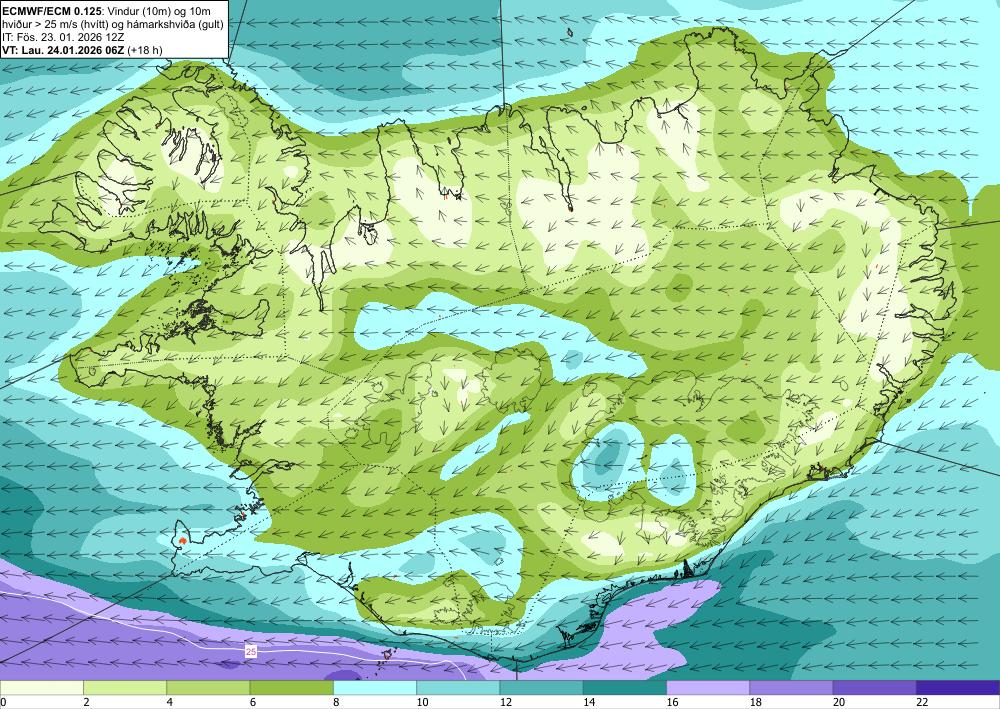Select the olive green 6–8 legend swatch
This screenshot has height=709, width=1000.
pos(291,688)
